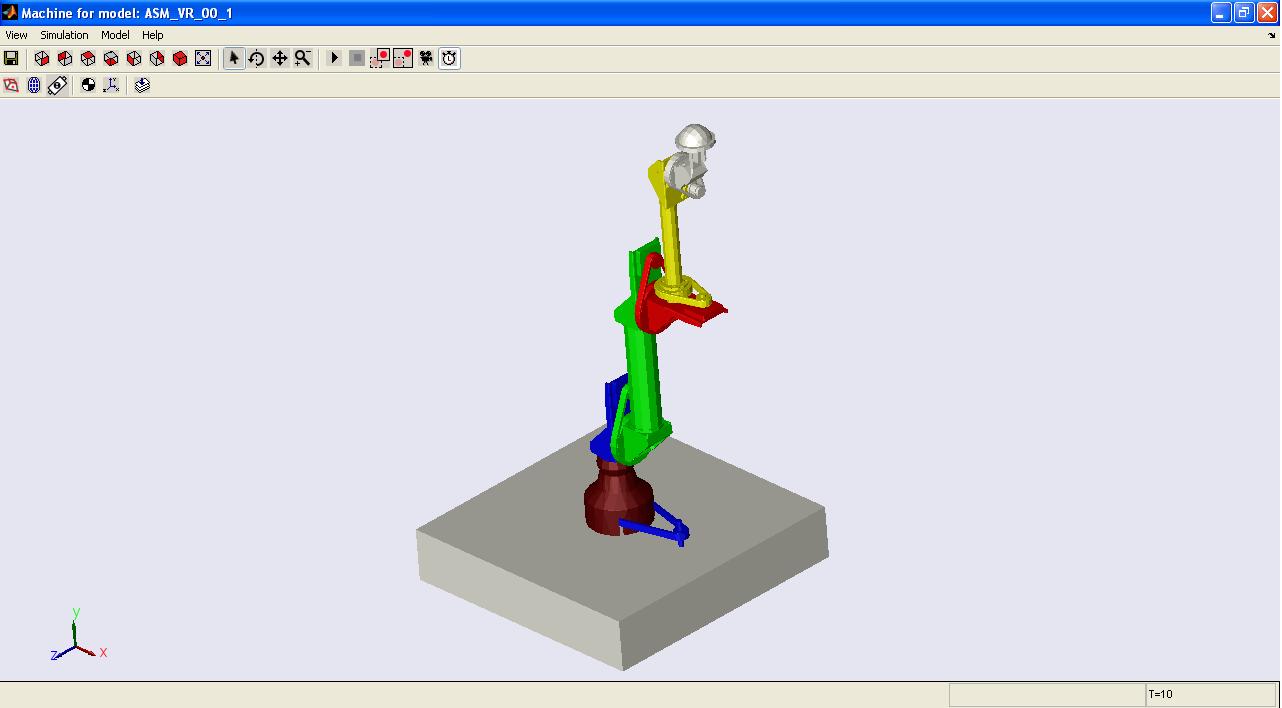Click the stacked layers arrow icon

pos(142,85)
